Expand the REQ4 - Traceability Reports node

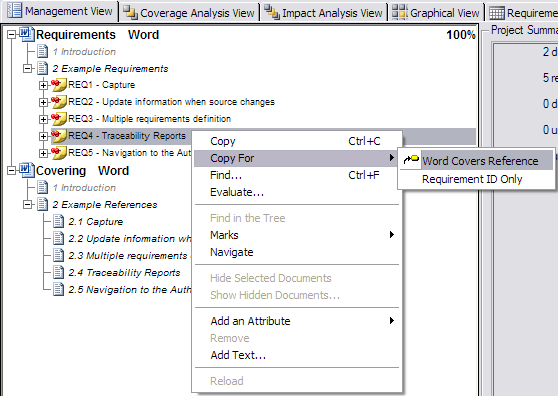[x=43, y=136]
